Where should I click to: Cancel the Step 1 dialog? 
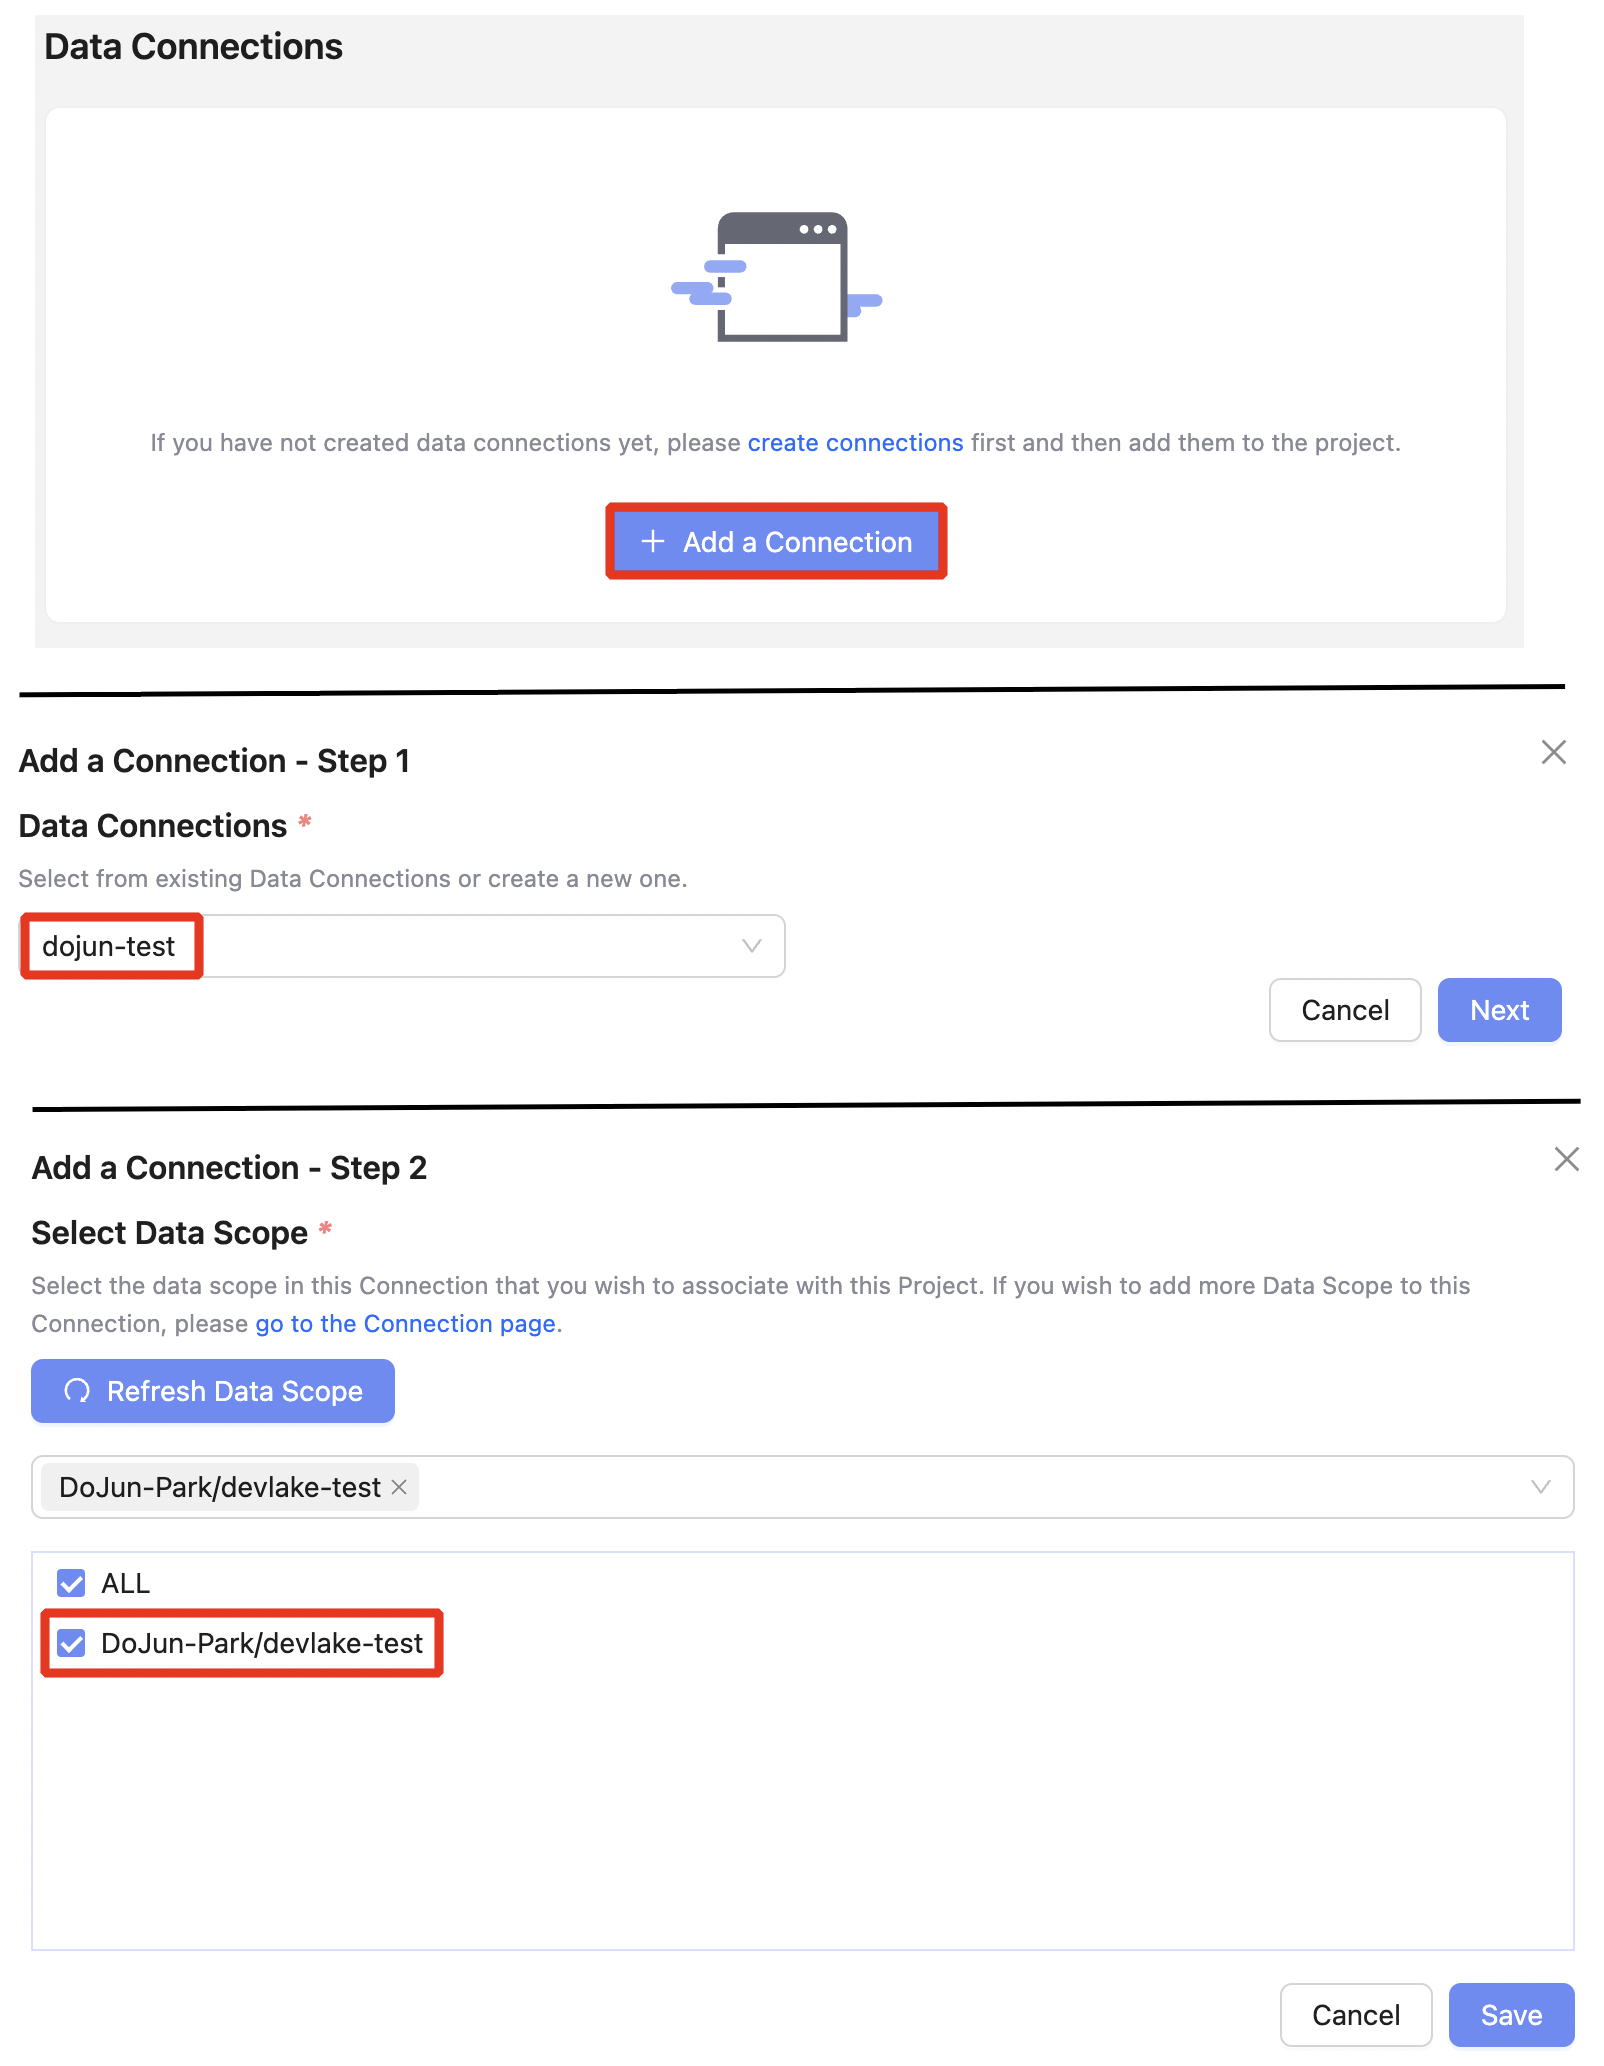click(1345, 1010)
